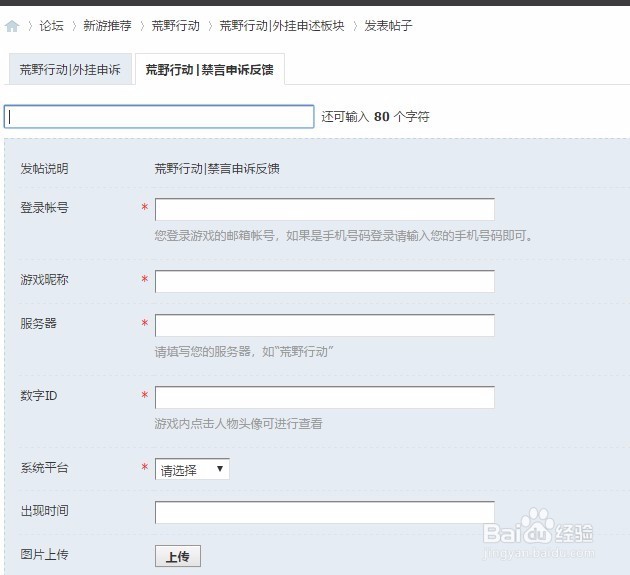Click the 系统平台 label
Viewport: 630px width, 575px height.
click(44, 467)
